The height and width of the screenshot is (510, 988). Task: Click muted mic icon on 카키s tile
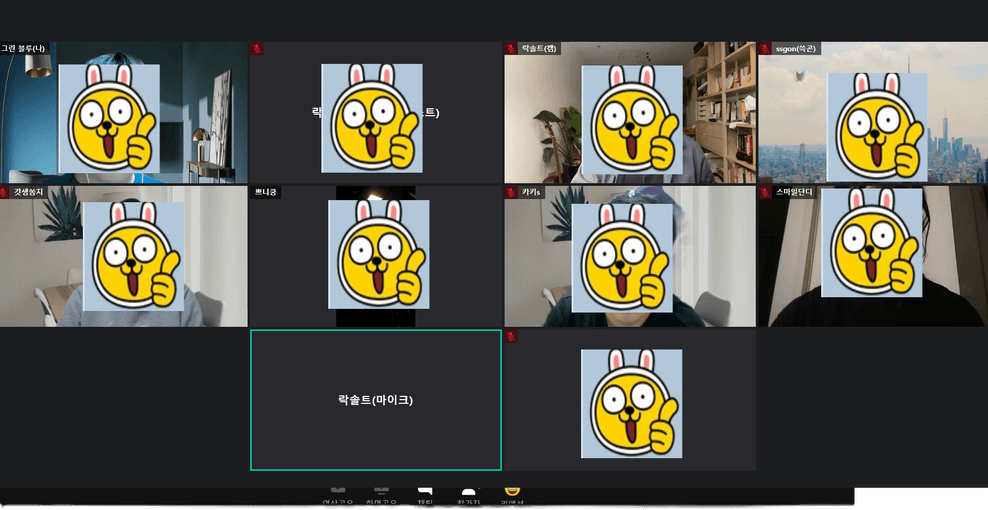tap(511, 192)
